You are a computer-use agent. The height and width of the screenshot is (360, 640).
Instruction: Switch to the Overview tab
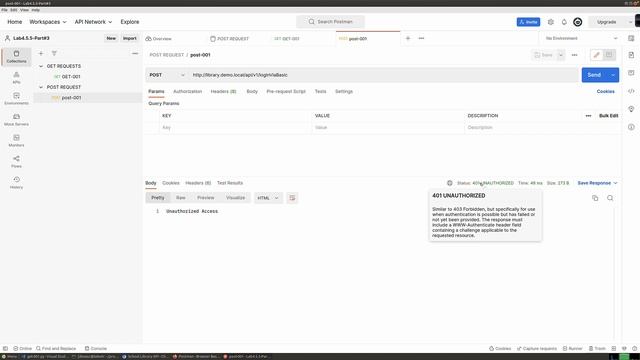(158, 39)
